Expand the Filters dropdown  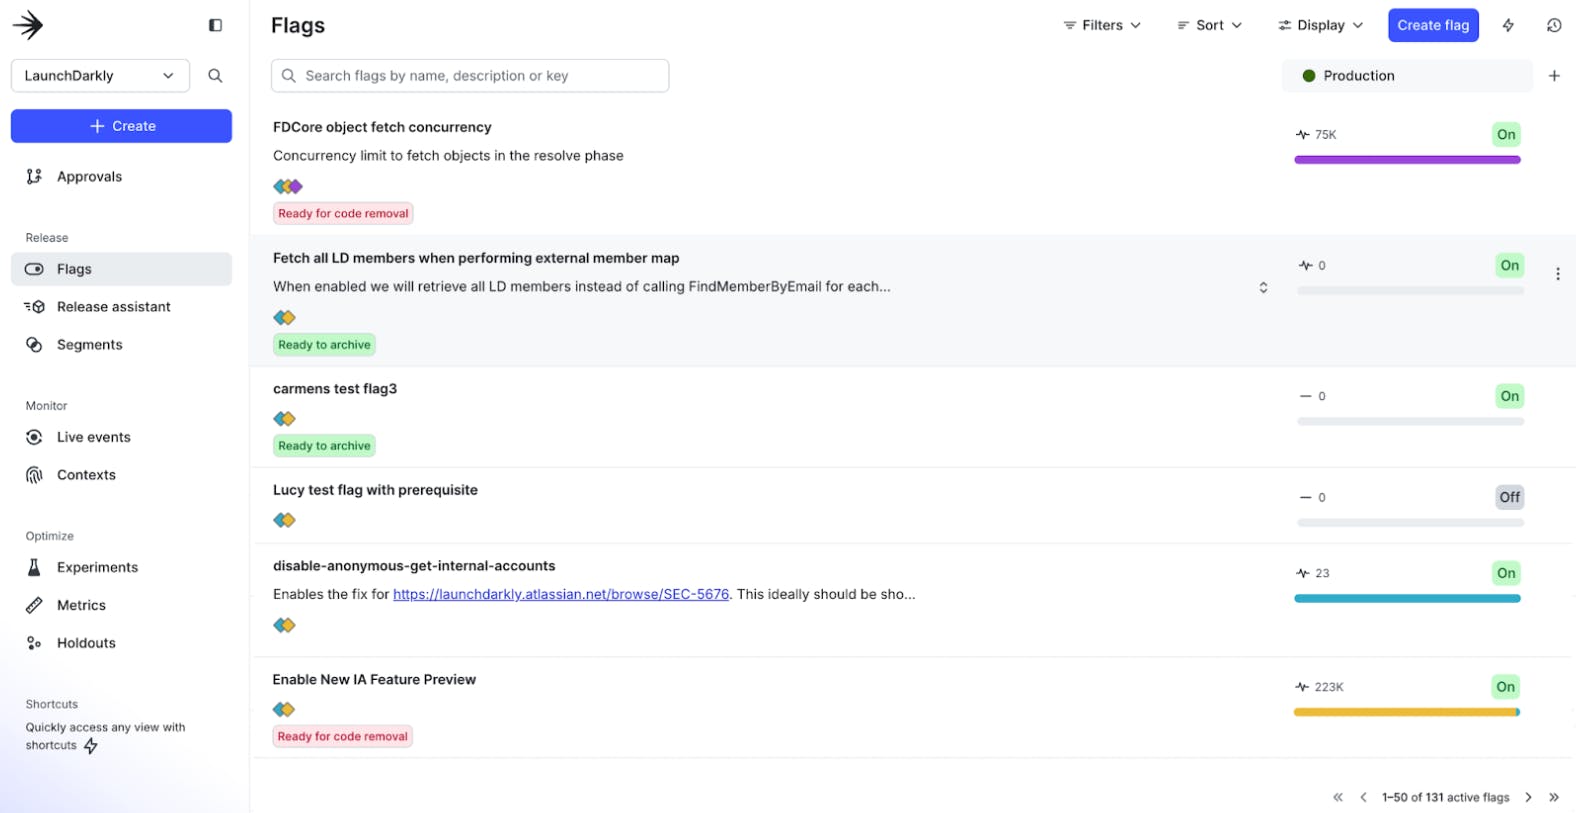[1101, 25]
